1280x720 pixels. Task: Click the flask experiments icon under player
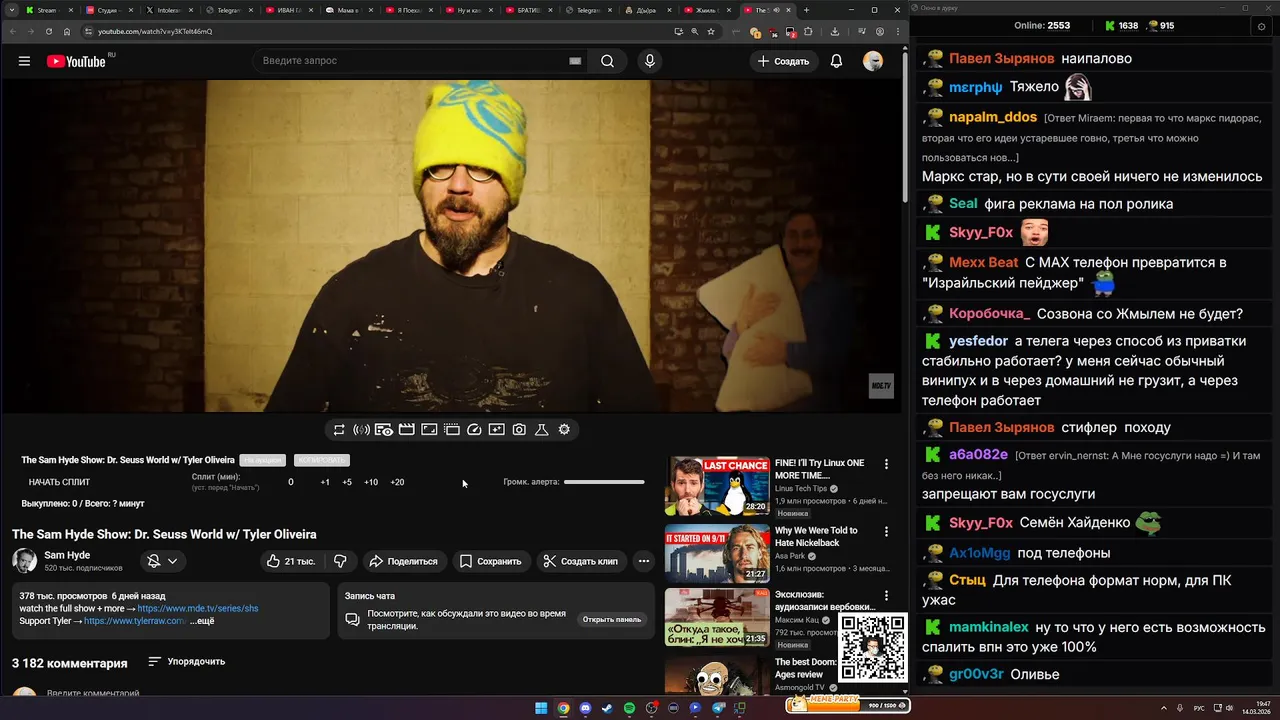[541, 430]
